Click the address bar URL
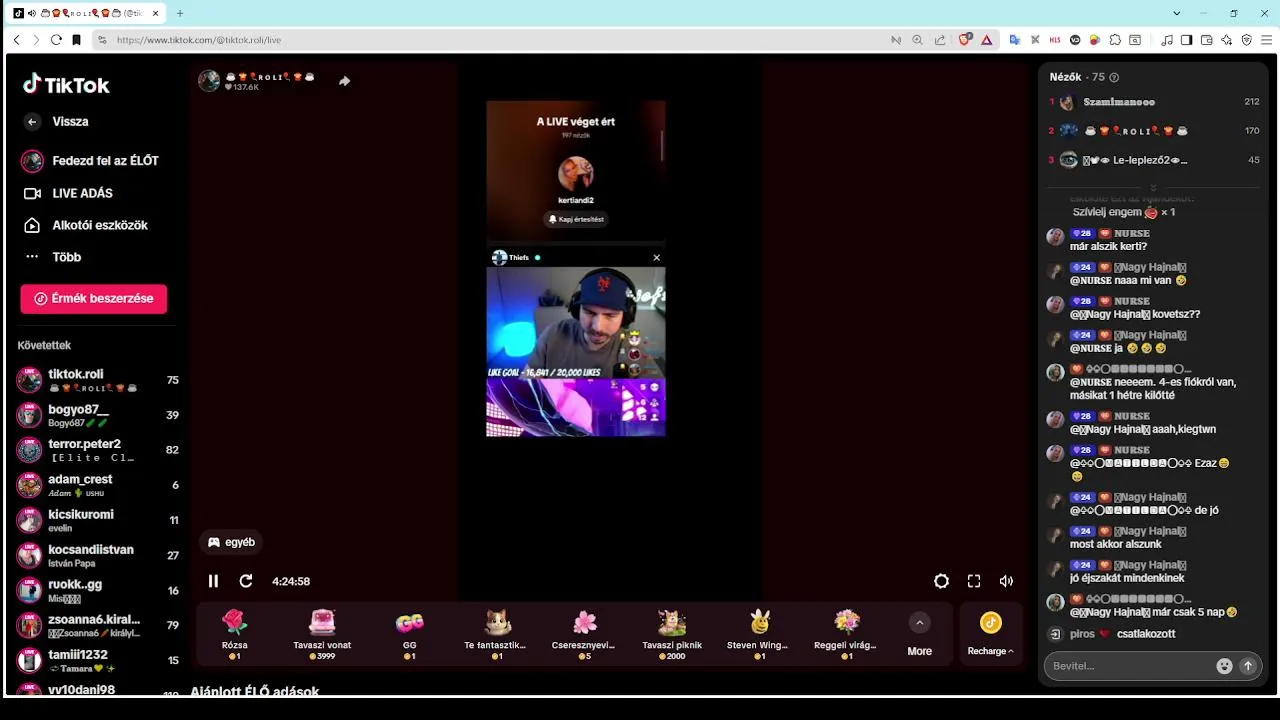Viewport: 1280px width, 720px height. (199, 40)
